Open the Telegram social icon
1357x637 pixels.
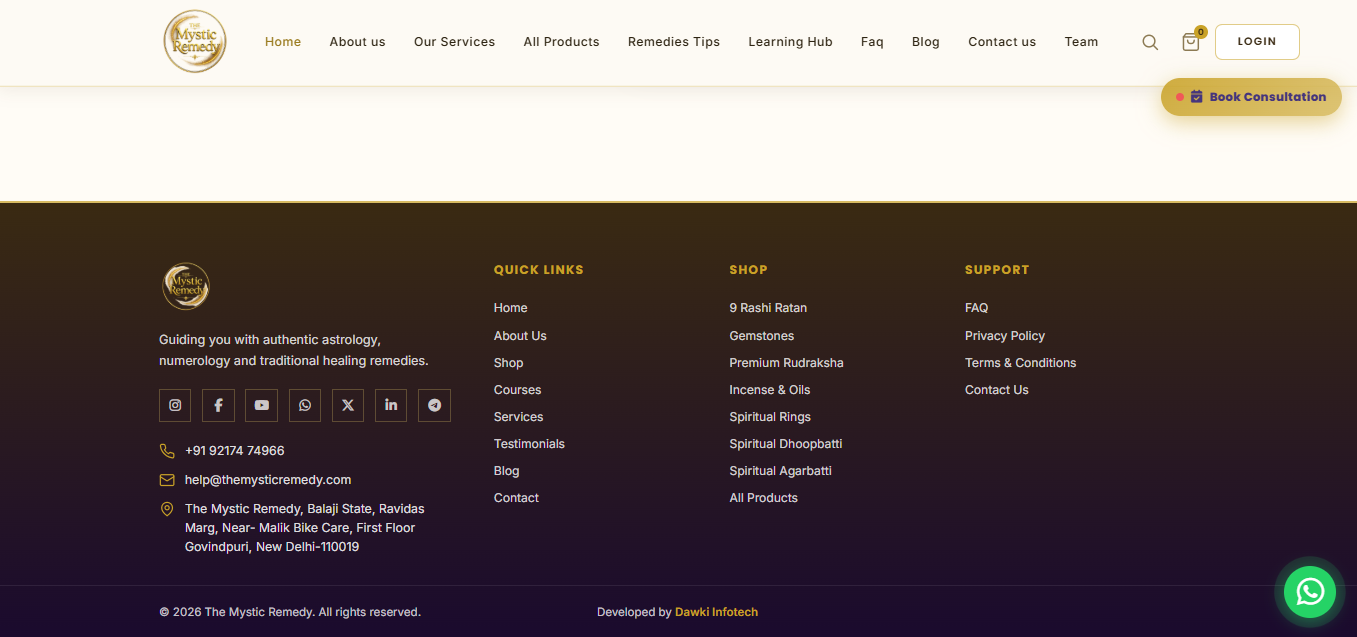(434, 405)
